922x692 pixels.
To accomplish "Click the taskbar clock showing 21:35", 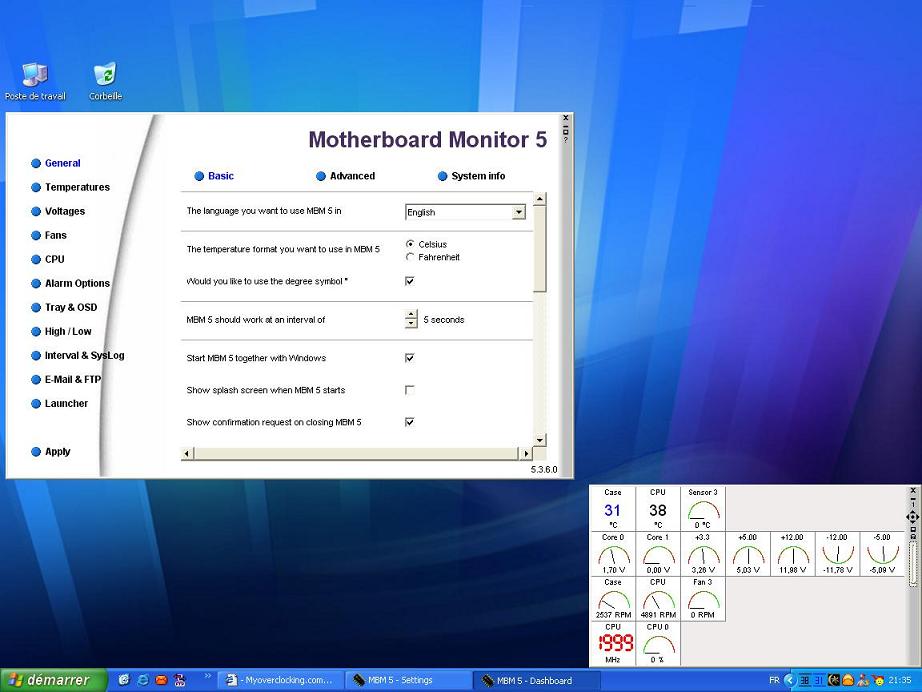I will [x=900, y=680].
